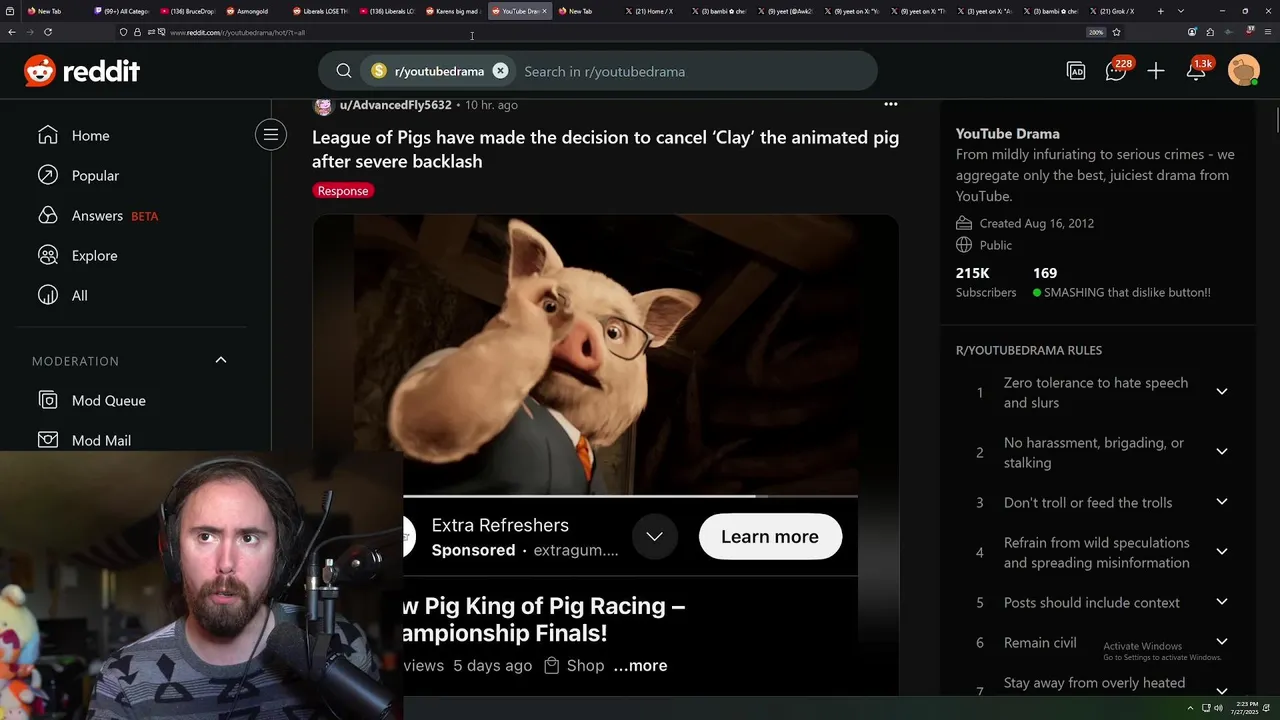
Task: Collapse the Moderation section chevron
Action: tap(221, 360)
